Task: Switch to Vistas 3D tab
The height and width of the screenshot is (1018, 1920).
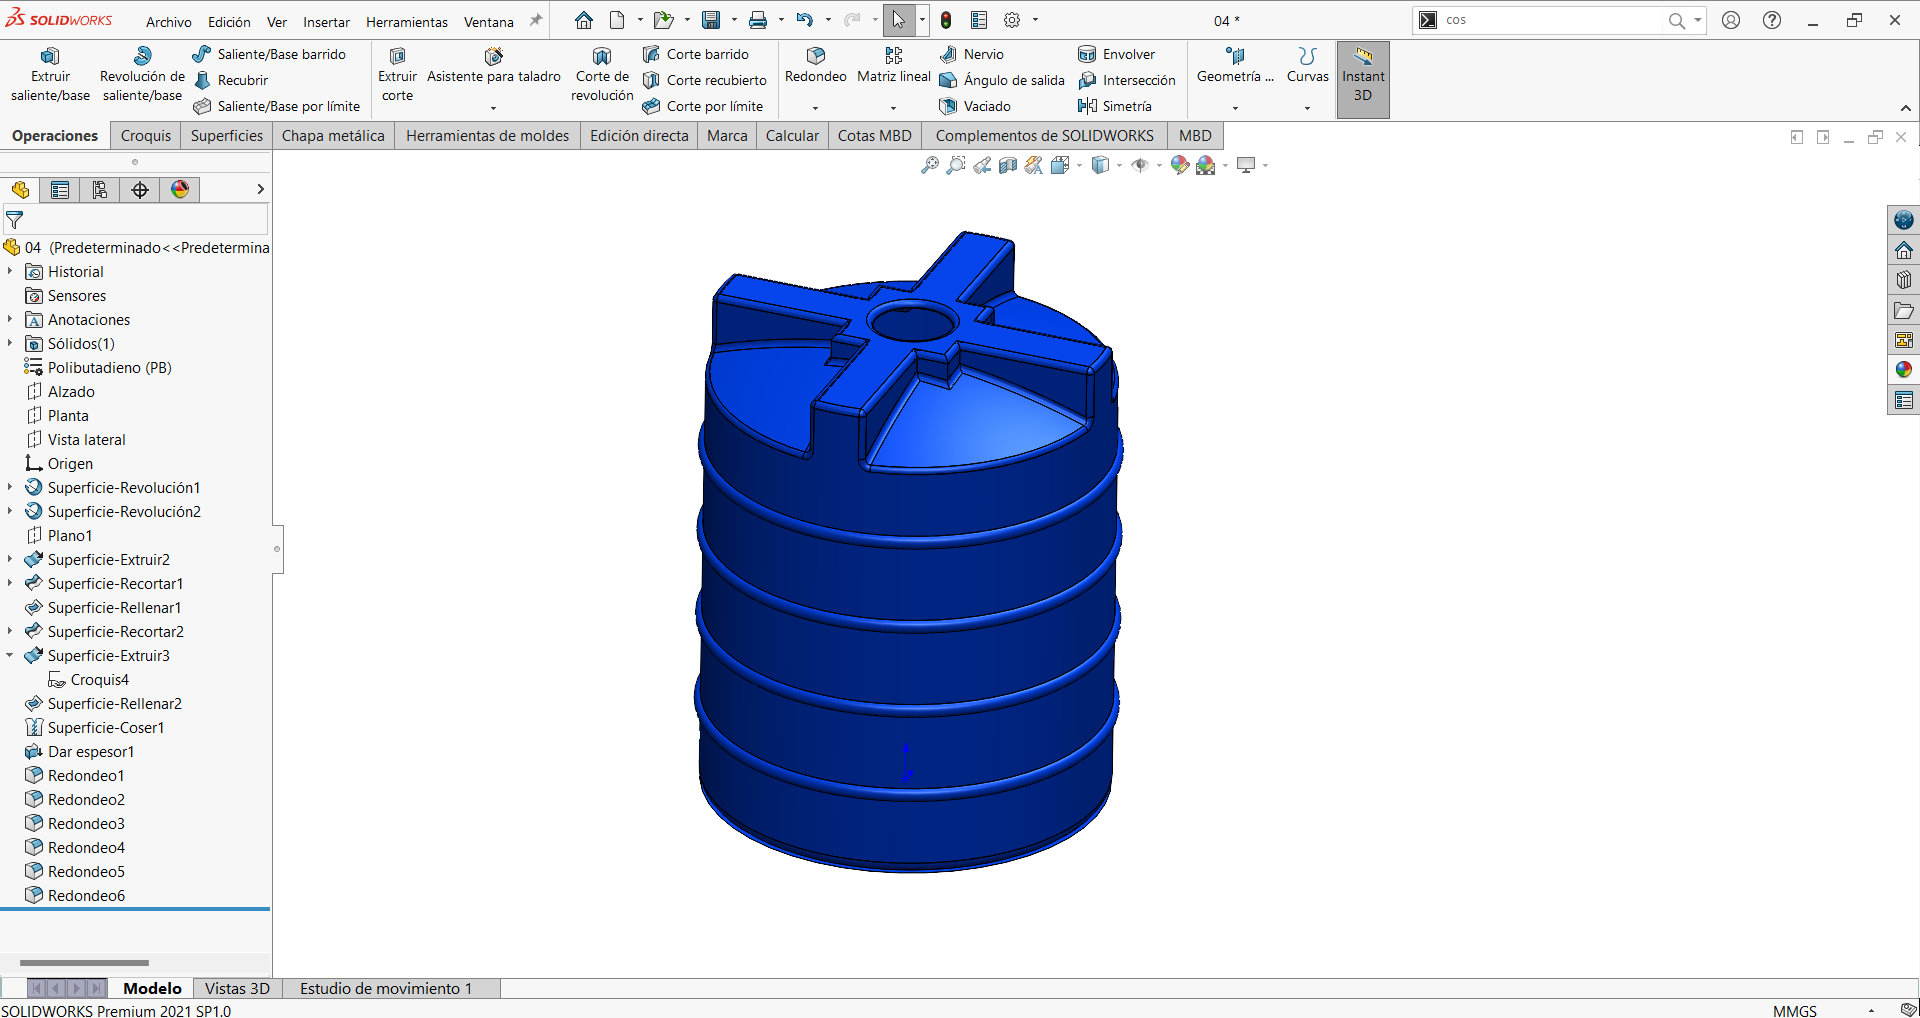Action: tap(237, 988)
